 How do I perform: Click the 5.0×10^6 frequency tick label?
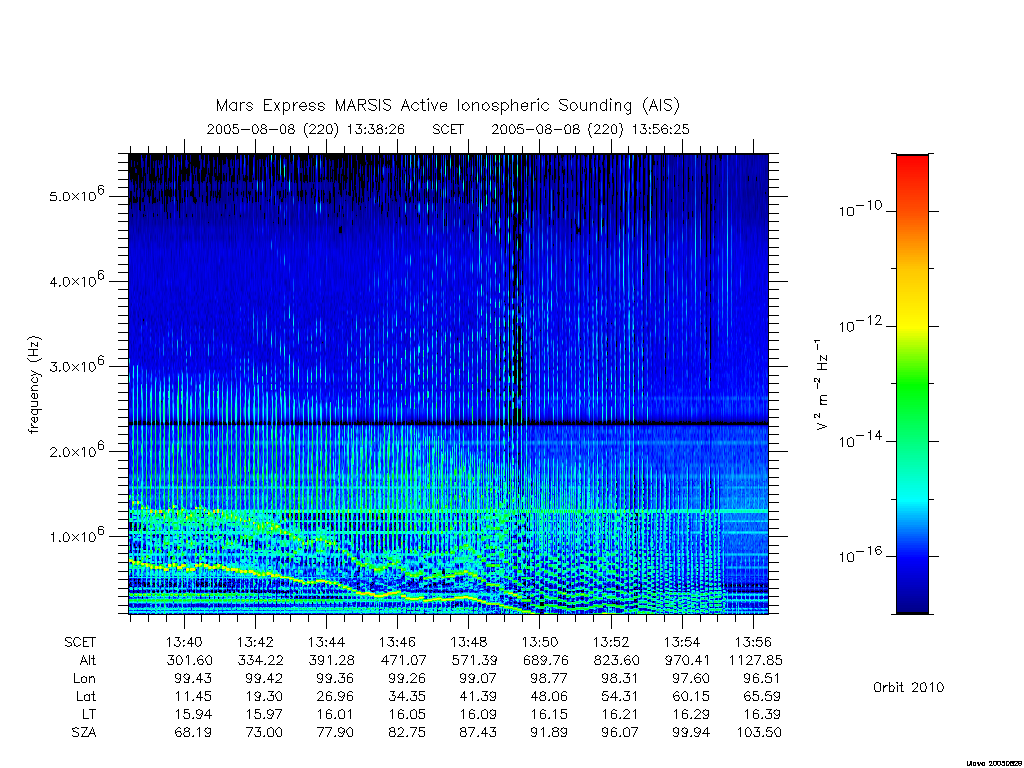[x=76, y=193]
